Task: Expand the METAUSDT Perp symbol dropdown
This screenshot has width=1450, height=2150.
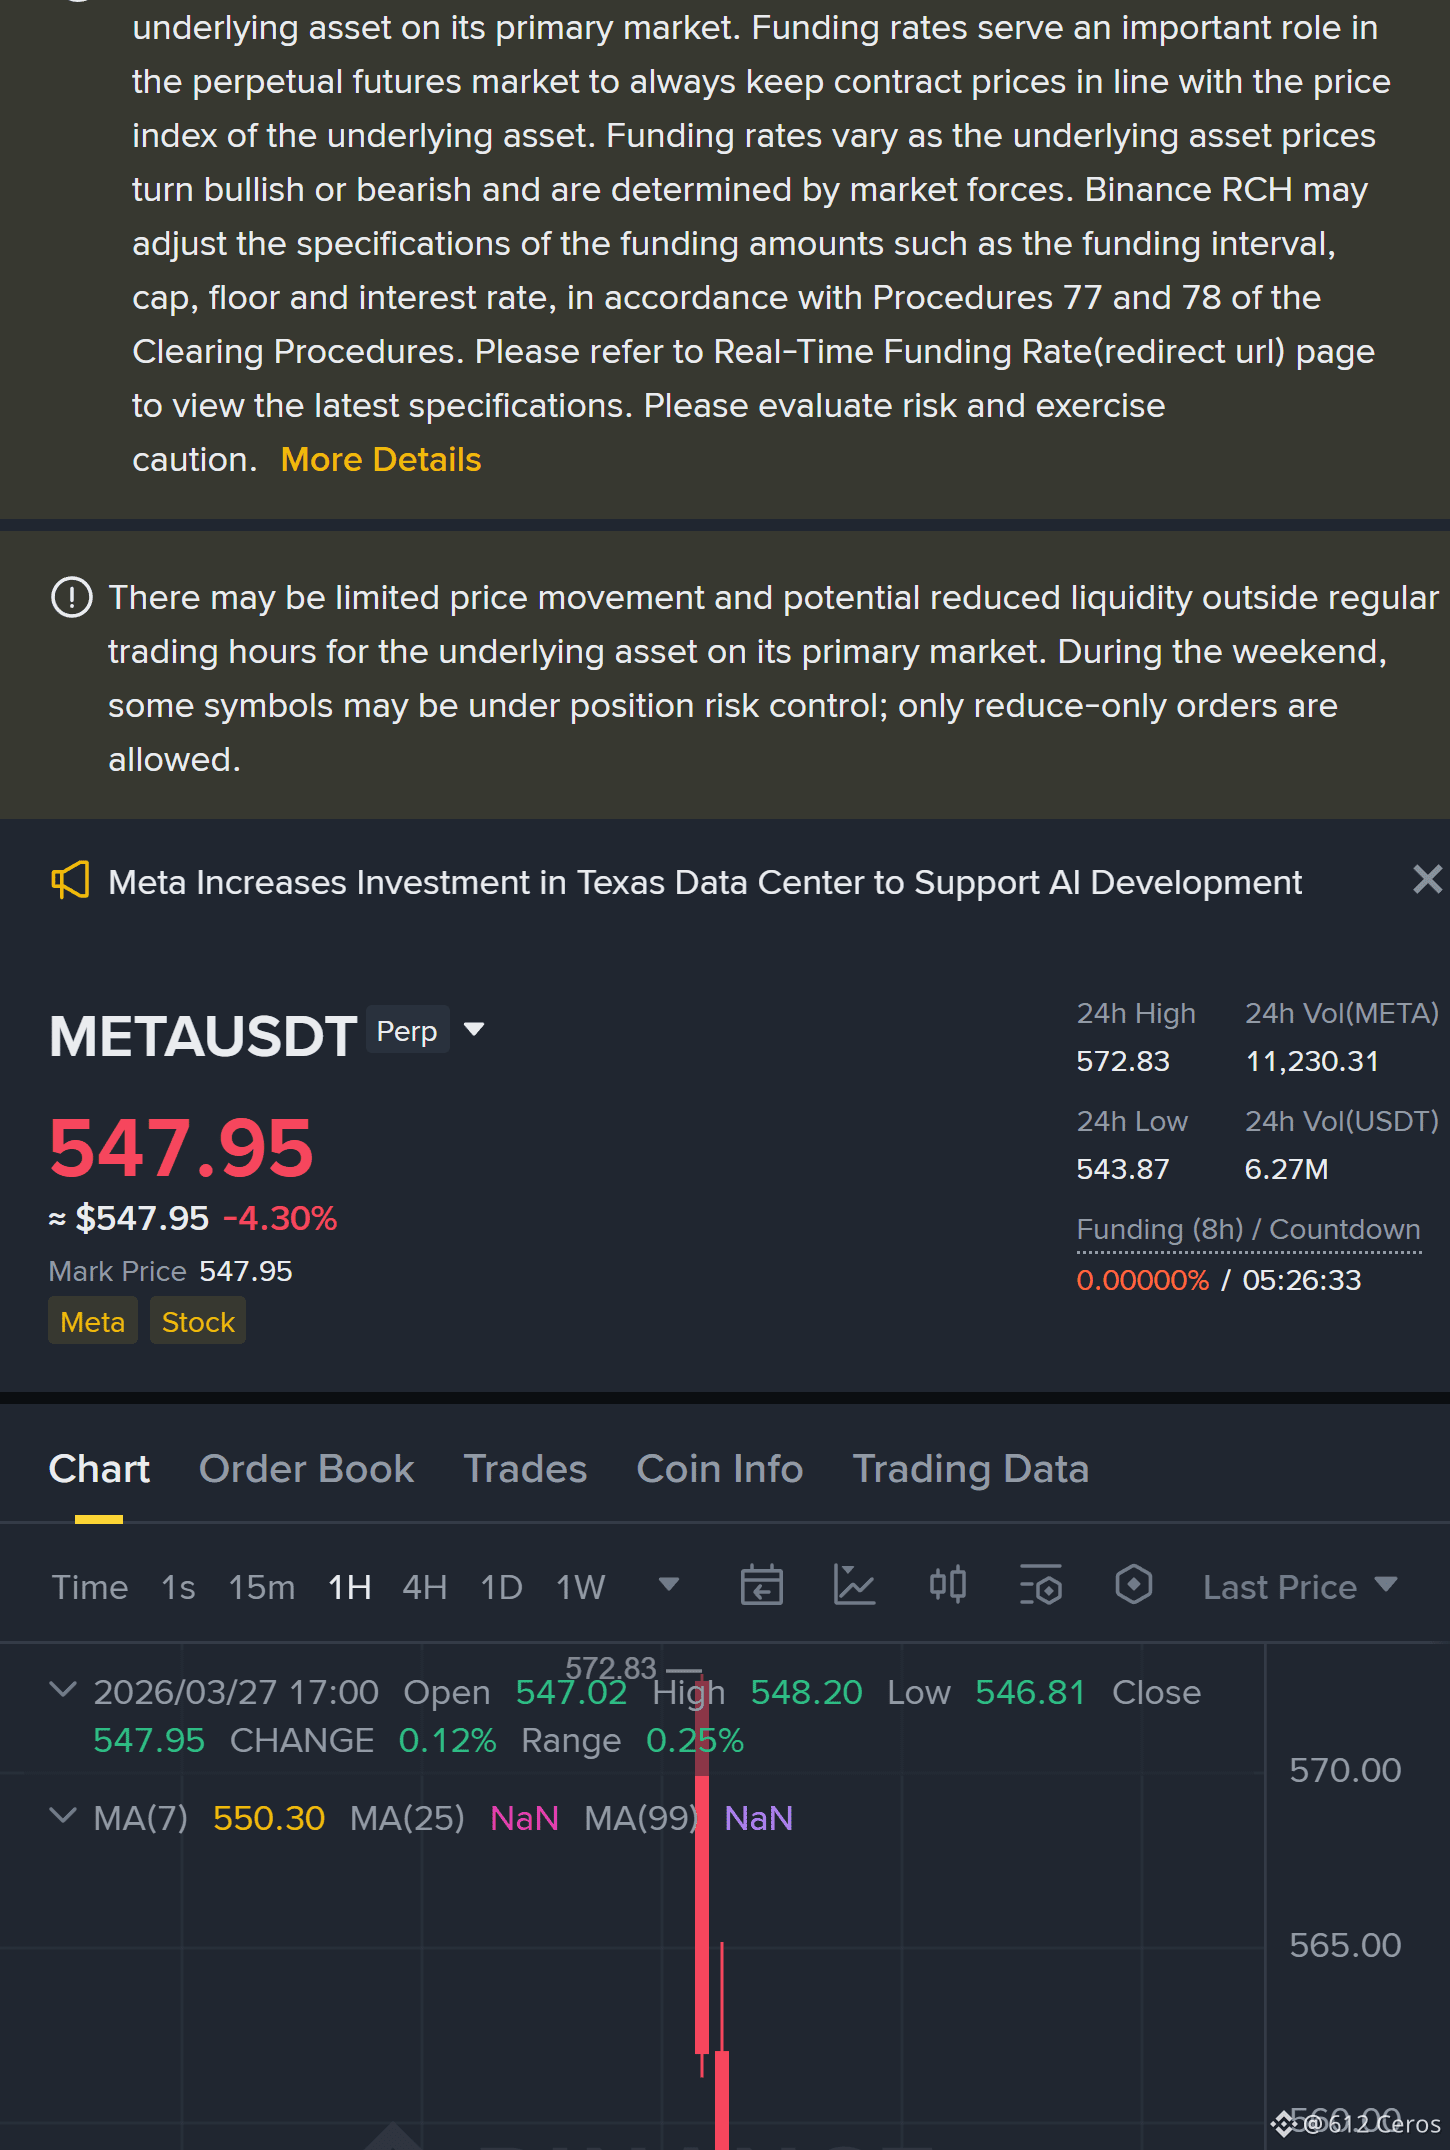Action: coord(474,1030)
